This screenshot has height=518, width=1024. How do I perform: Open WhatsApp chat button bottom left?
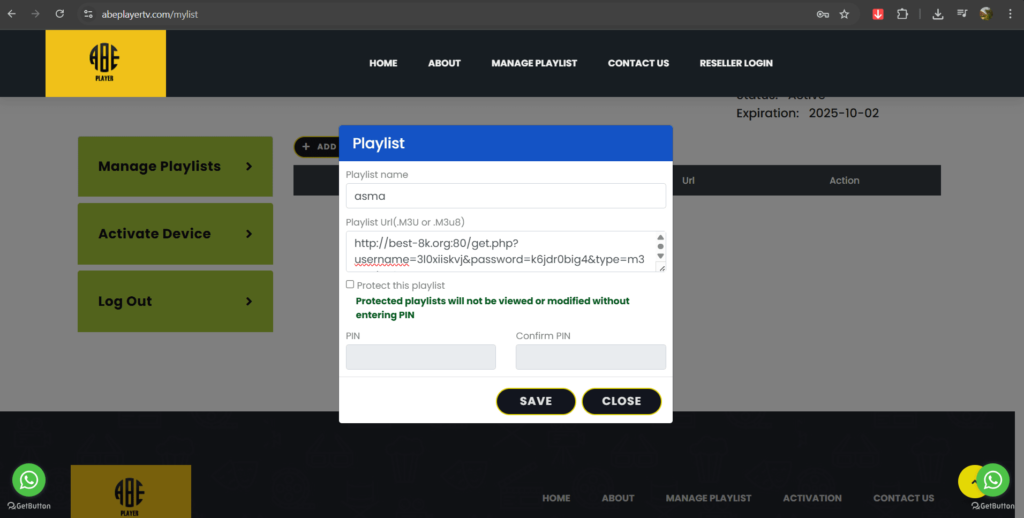pos(29,480)
